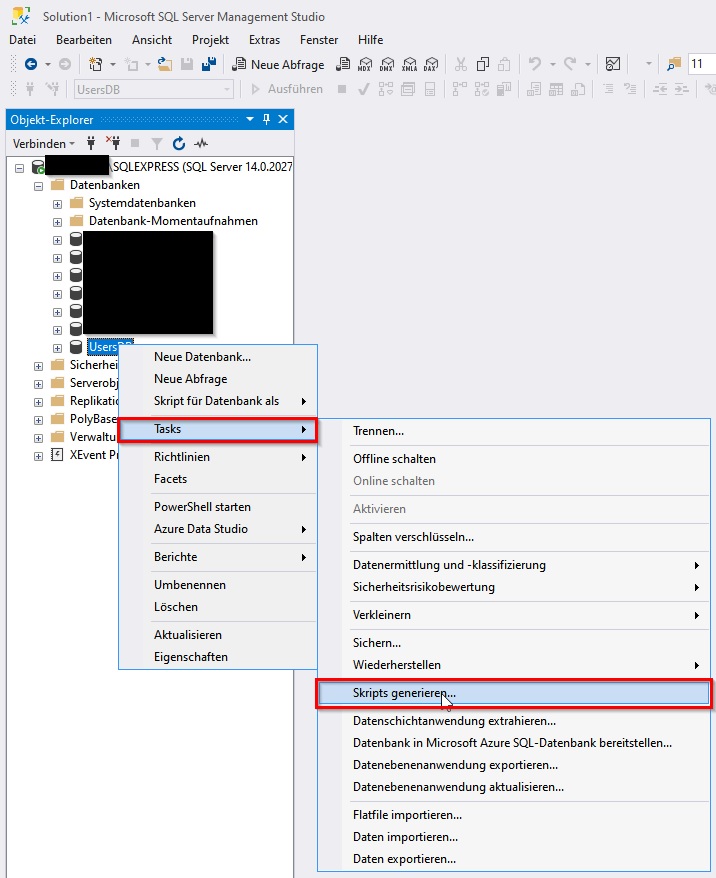The height and width of the screenshot is (878, 716).
Task: Open the Objekt-Explorer window position dropdown
Action: [250, 119]
